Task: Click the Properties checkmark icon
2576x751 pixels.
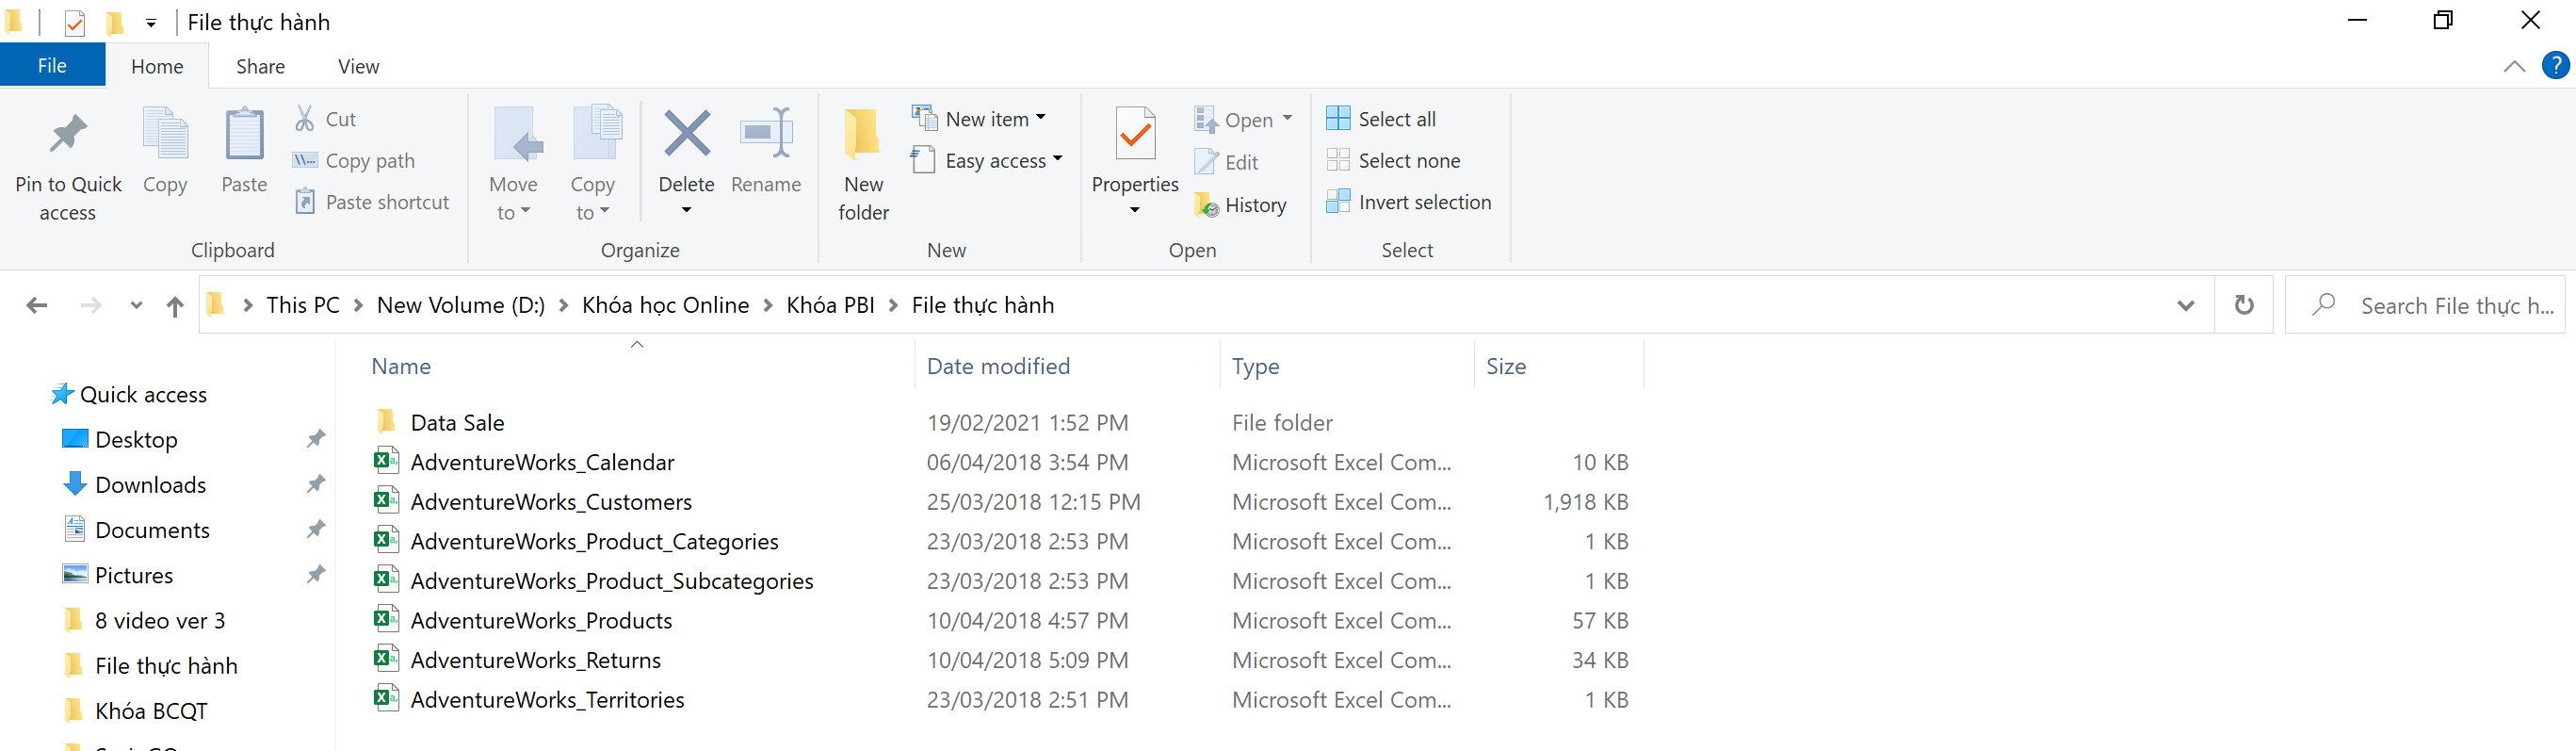Action: click(1135, 134)
